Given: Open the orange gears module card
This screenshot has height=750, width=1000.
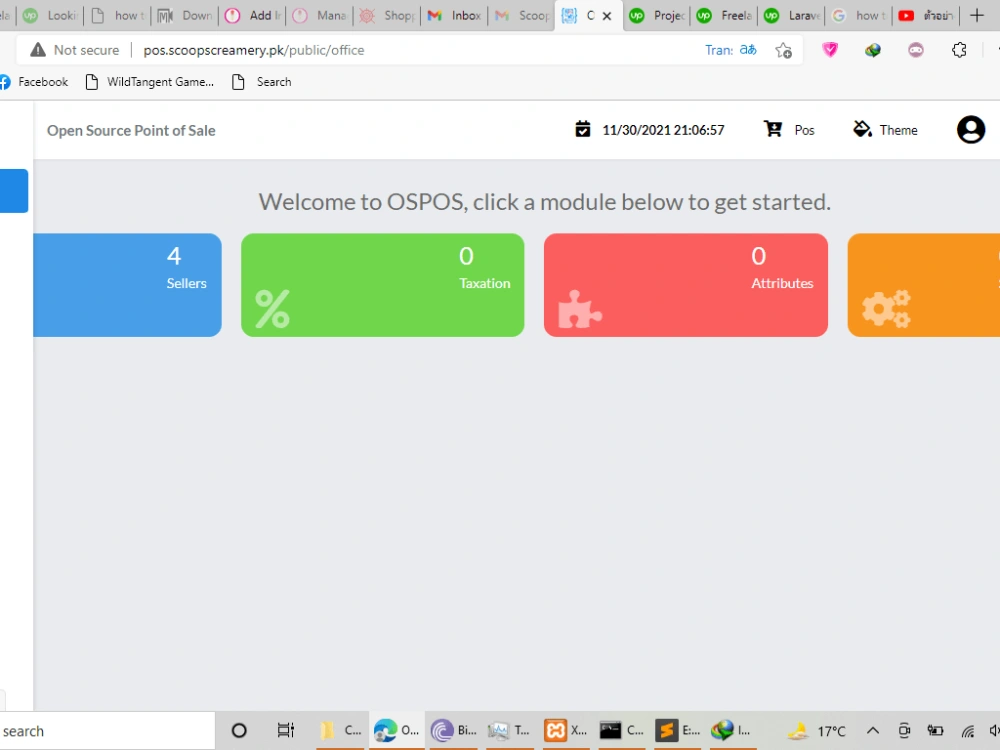Looking at the screenshot, I should (x=923, y=284).
